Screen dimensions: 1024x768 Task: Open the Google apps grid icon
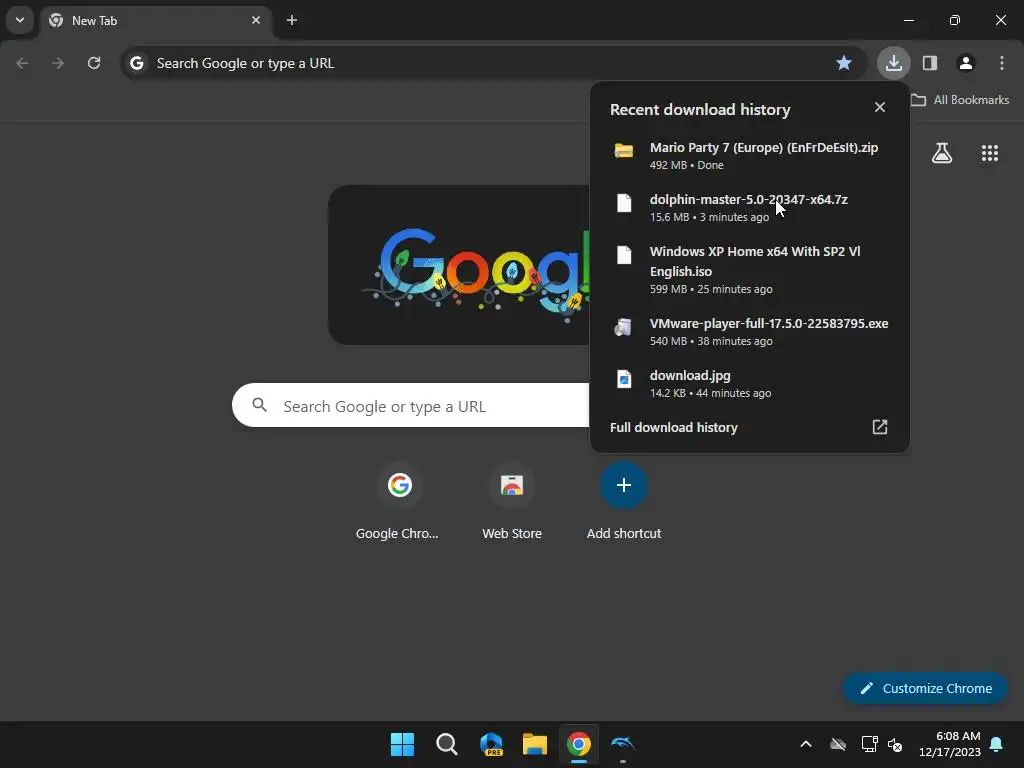989,153
